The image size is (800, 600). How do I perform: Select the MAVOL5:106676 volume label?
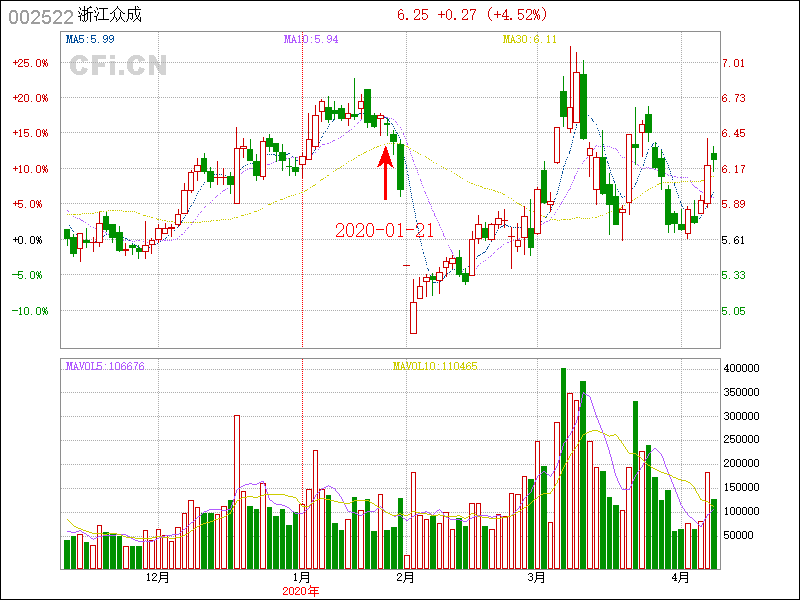[x=105, y=367]
